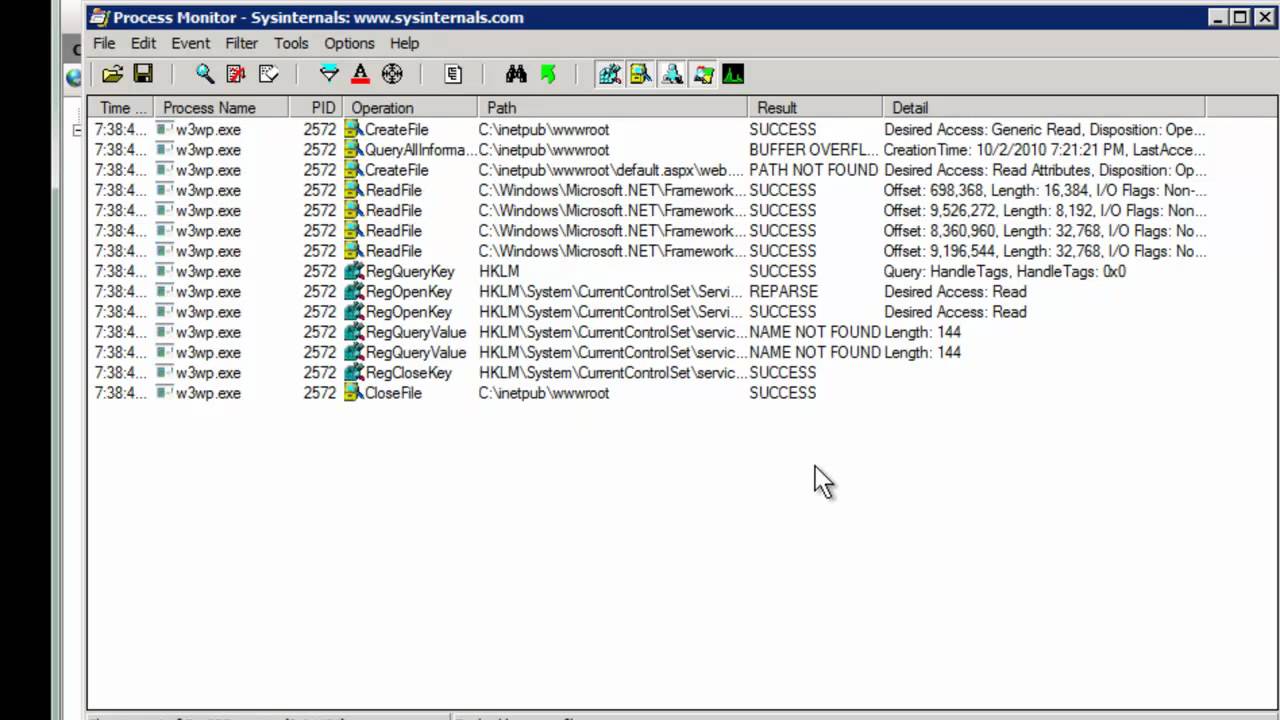The height and width of the screenshot is (720, 1280).
Task: Click detail Offset: 8,360,960, Length: 32,768
Action: [1045, 231]
